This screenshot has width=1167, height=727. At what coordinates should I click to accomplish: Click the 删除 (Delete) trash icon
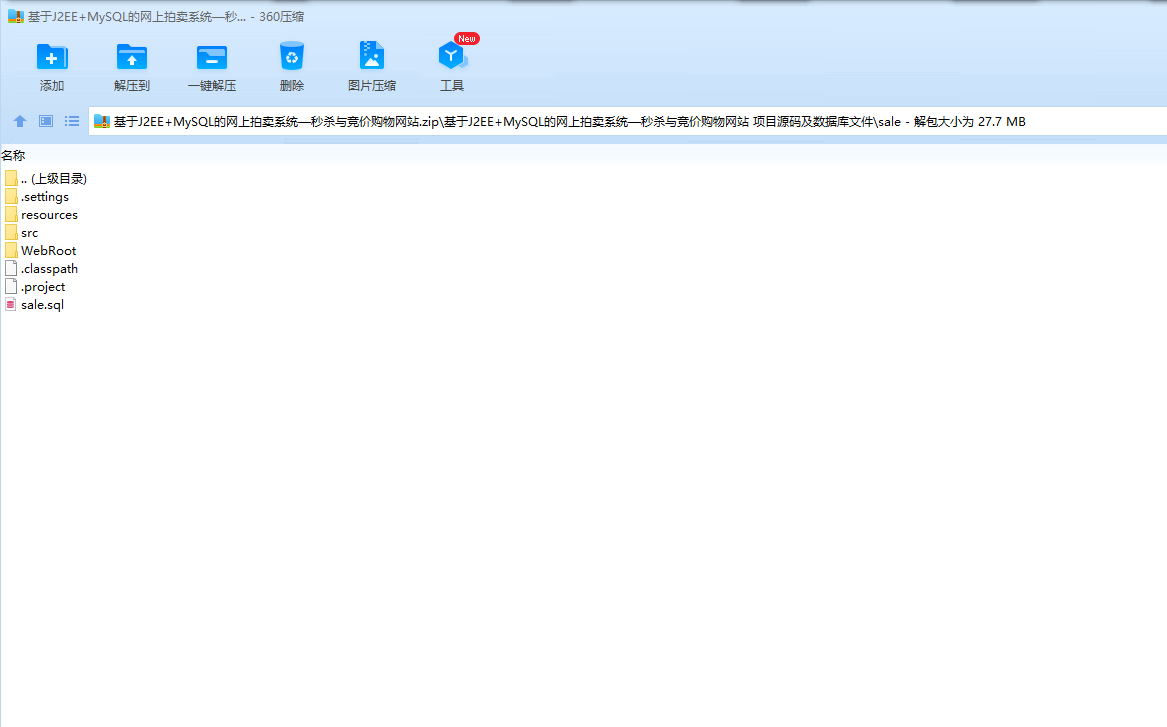coord(292,57)
